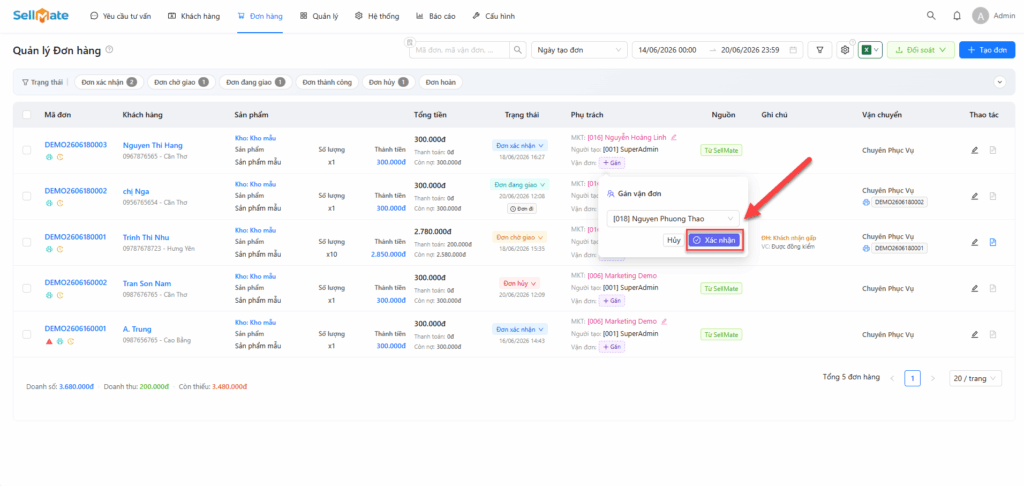Viewport: 1024px width, 486px height.
Task: Open the Excel export dropdown
Action: [871, 50]
